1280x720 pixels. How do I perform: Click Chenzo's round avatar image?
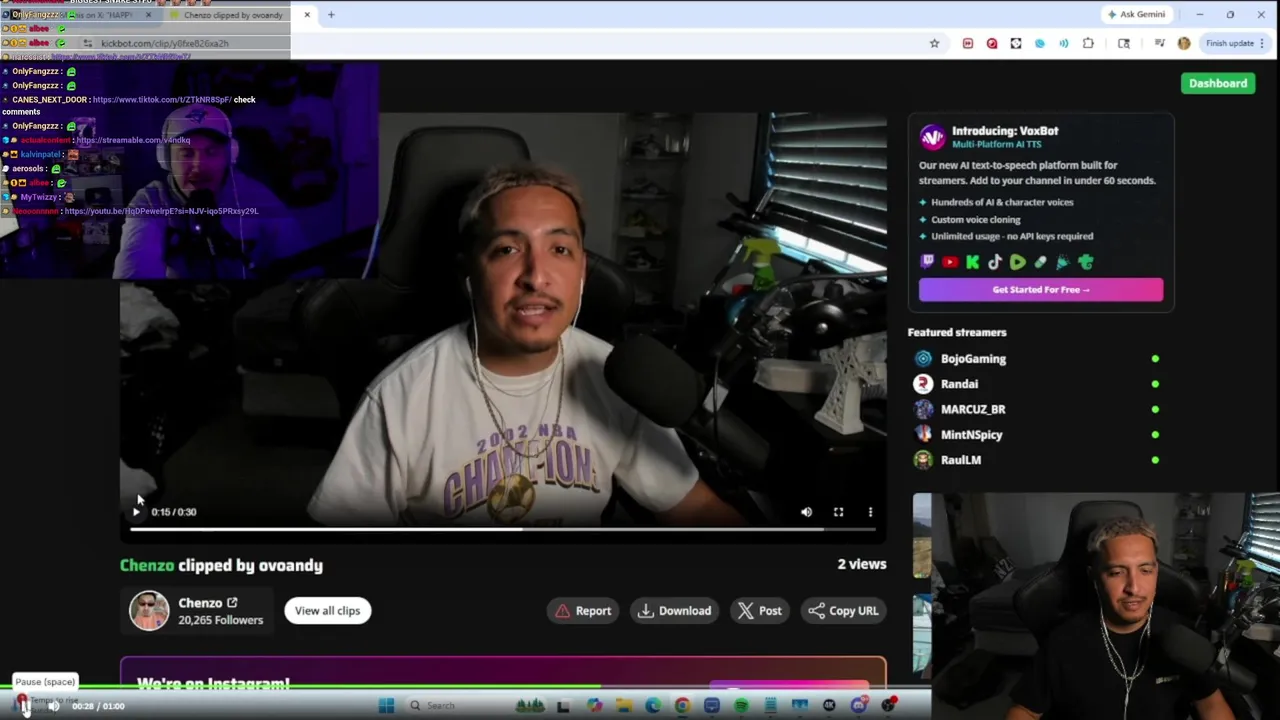click(x=149, y=610)
